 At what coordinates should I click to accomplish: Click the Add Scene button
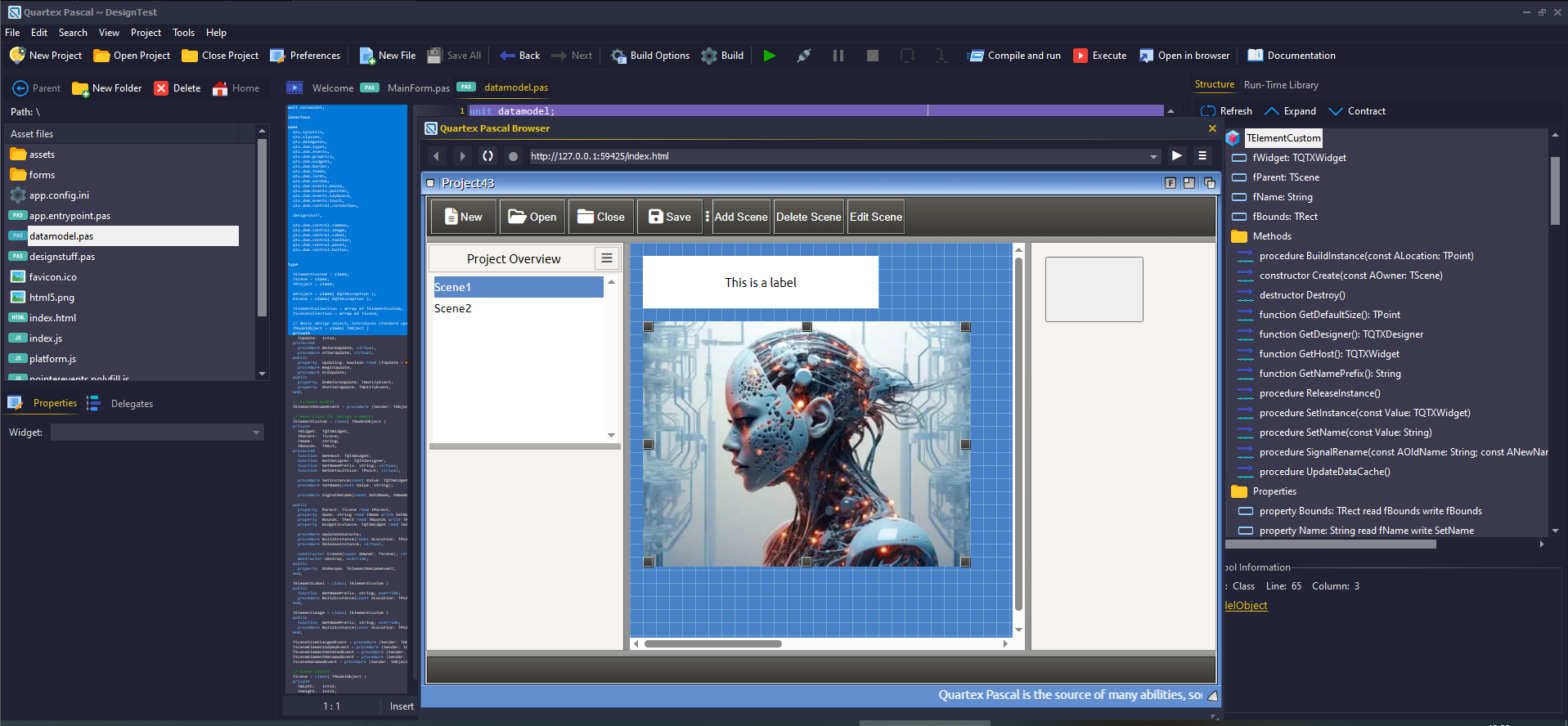point(740,217)
